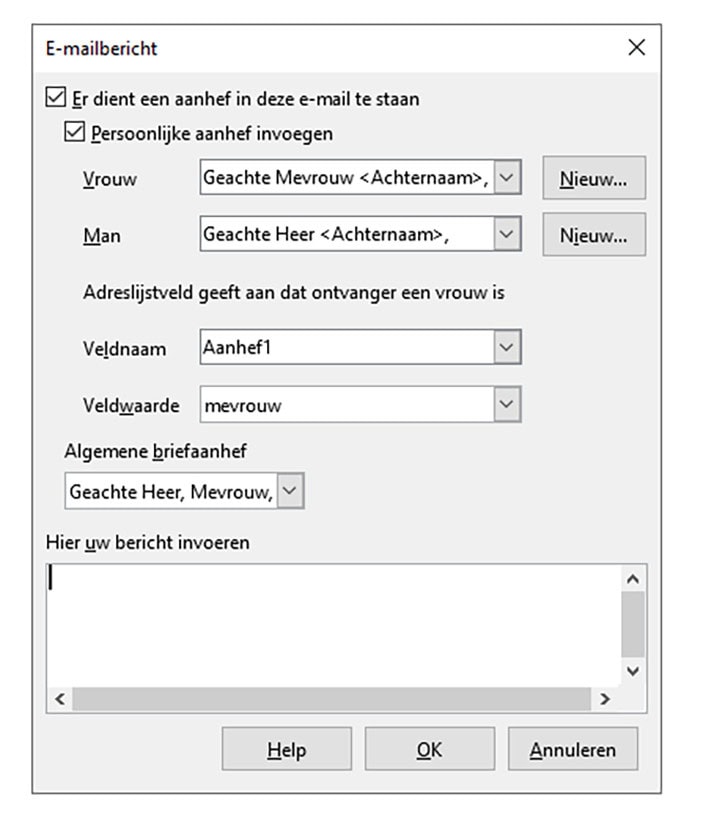Close the E-mailbericht dialog

[x=636, y=47]
